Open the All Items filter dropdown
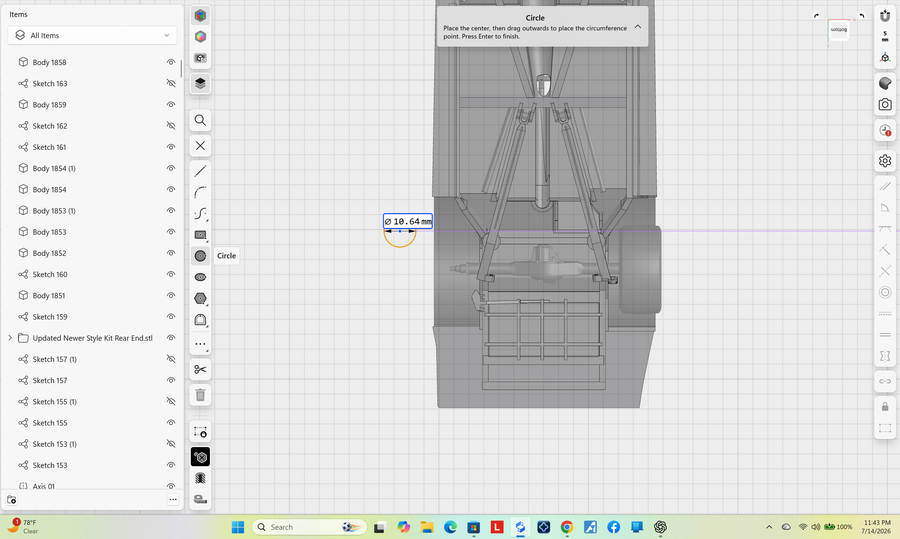This screenshot has width=900, height=539. 92,36
